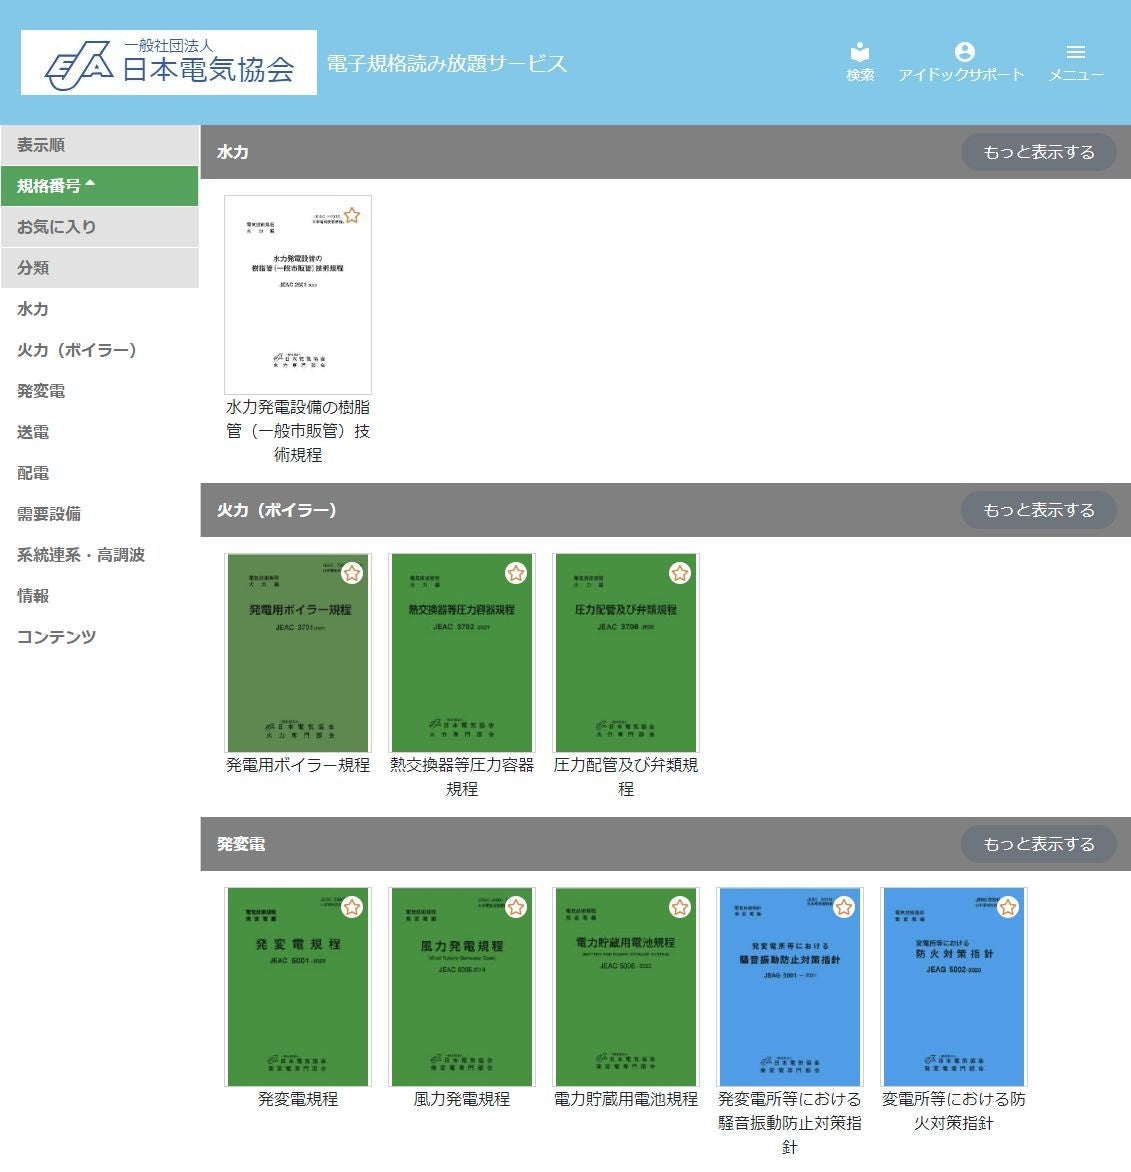Toggle favorite star on 防火対策指針
This screenshot has height=1172, width=1131.
tap(1008, 907)
